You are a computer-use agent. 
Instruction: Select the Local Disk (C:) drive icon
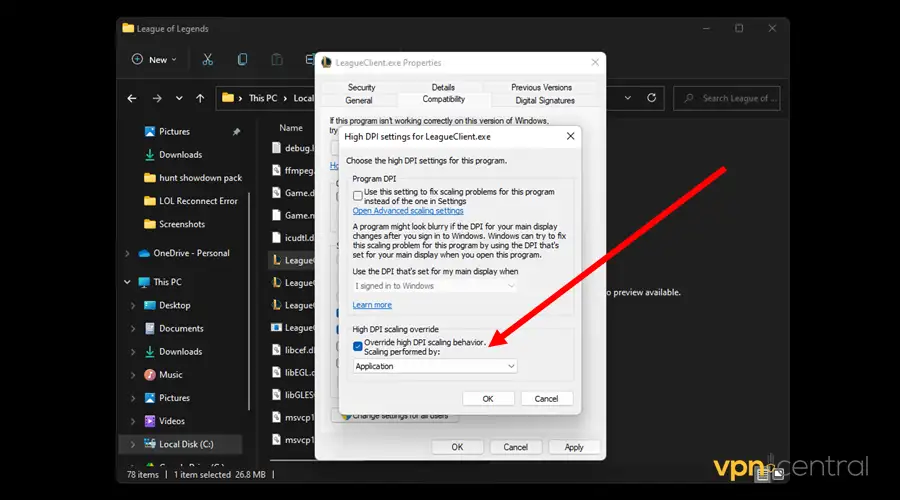click(150, 444)
